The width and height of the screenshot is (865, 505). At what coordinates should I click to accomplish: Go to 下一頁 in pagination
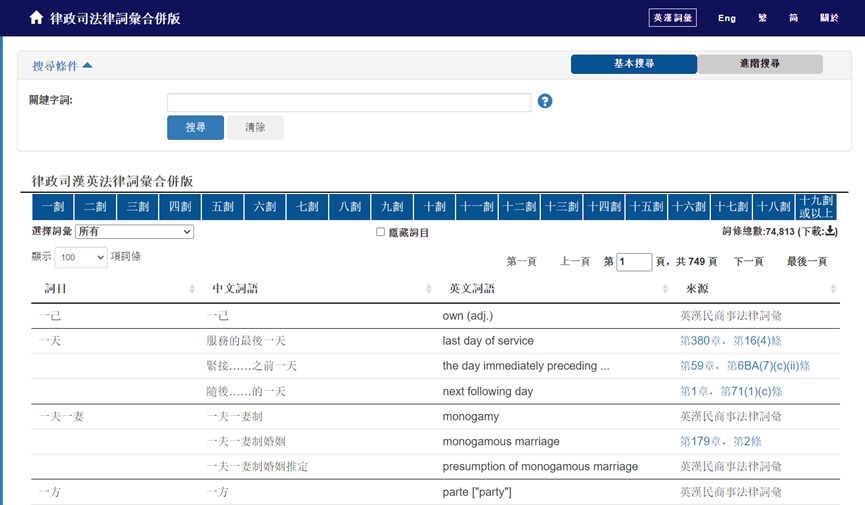[x=749, y=262]
